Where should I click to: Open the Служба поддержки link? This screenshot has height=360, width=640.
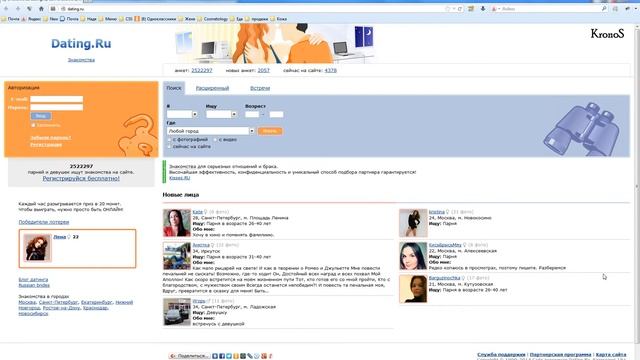[x=501, y=354]
